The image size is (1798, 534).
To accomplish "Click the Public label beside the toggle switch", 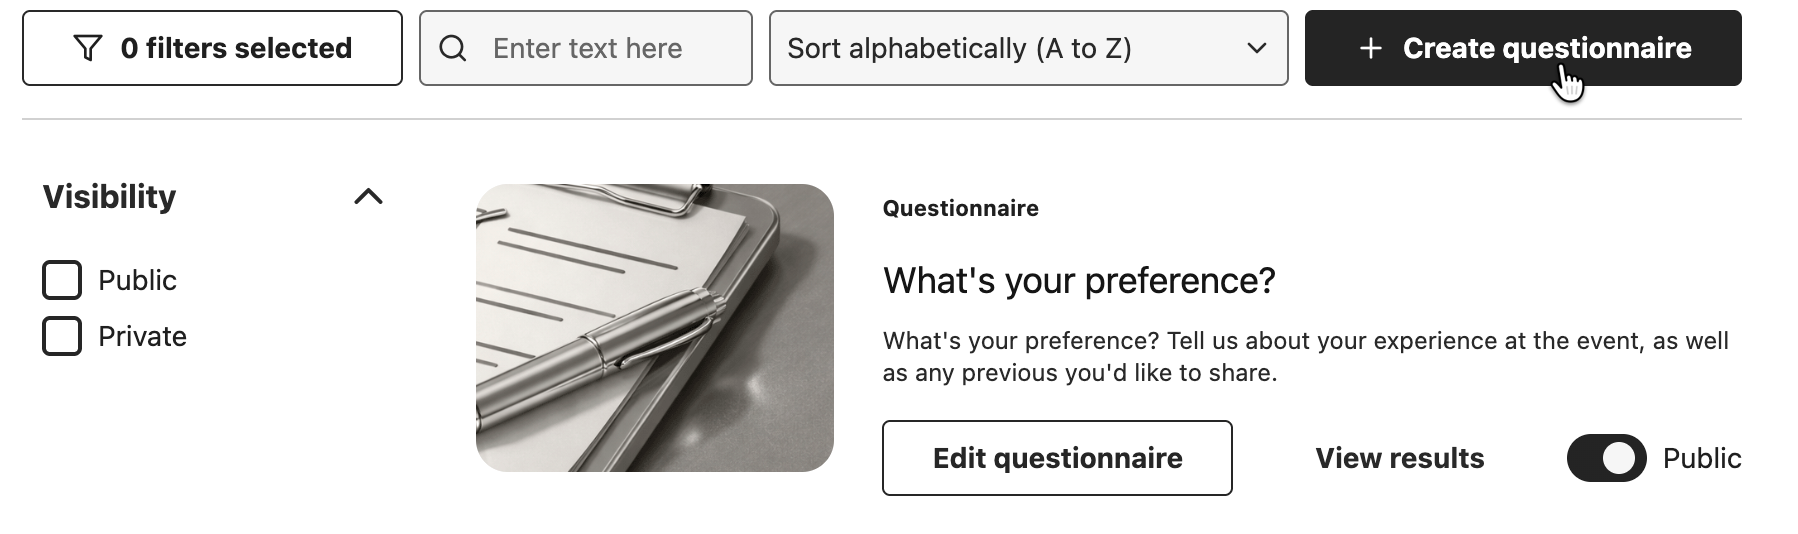I will (x=1701, y=458).
